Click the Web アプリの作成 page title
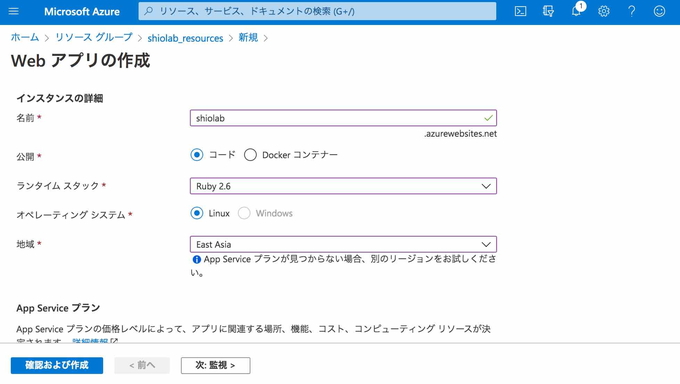Viewport: 680px width, 384px height. 80,61
